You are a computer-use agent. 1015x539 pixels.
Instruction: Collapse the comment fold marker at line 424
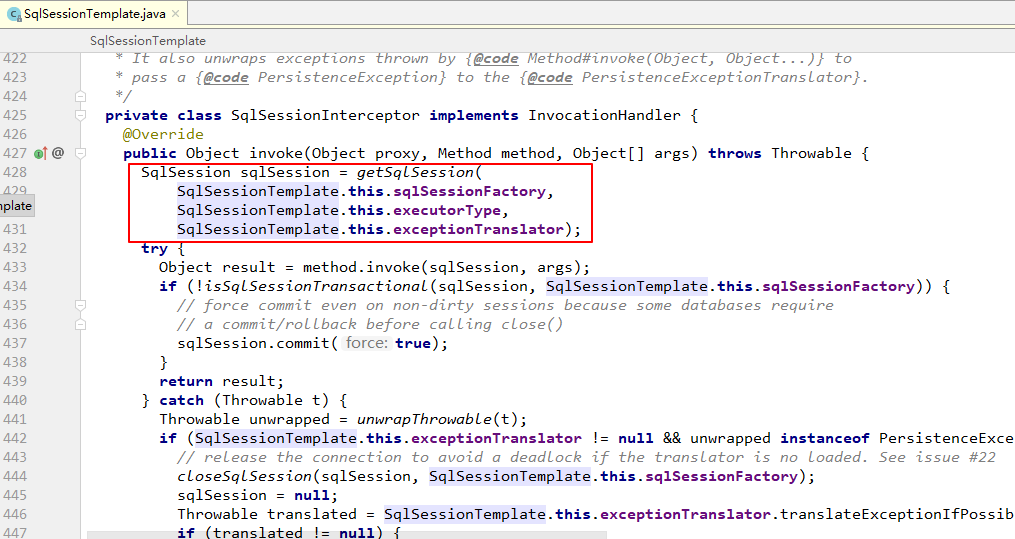pyautogui.click(x=79, y=96)
